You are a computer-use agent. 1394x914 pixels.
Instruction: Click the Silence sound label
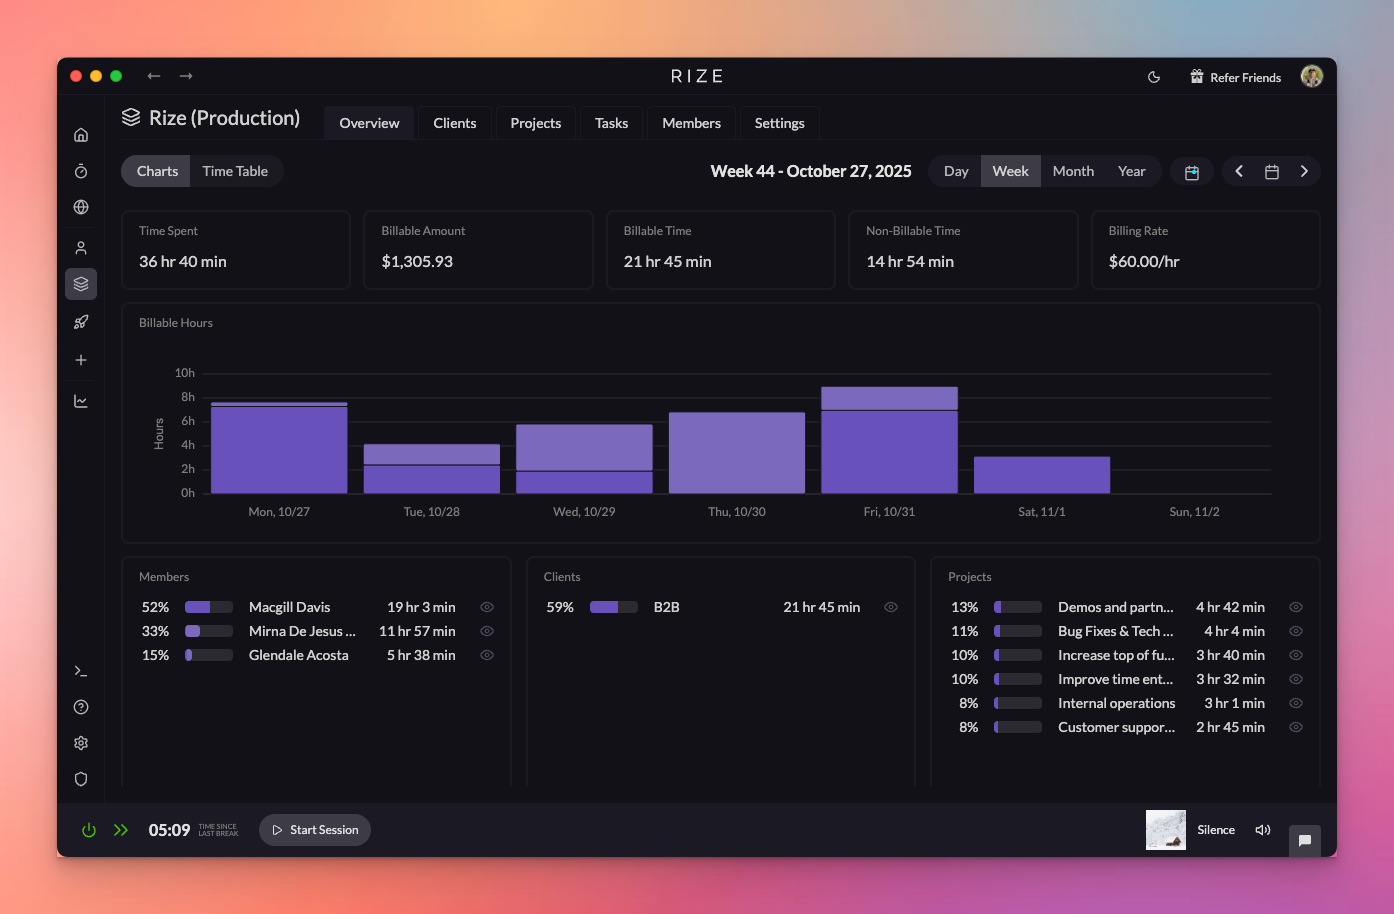(x=1216, y=830)
